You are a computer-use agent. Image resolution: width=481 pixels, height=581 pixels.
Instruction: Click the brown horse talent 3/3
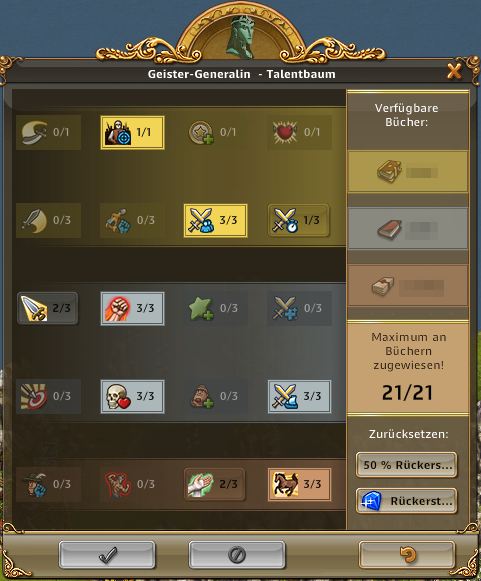click(x=299, y=484)
